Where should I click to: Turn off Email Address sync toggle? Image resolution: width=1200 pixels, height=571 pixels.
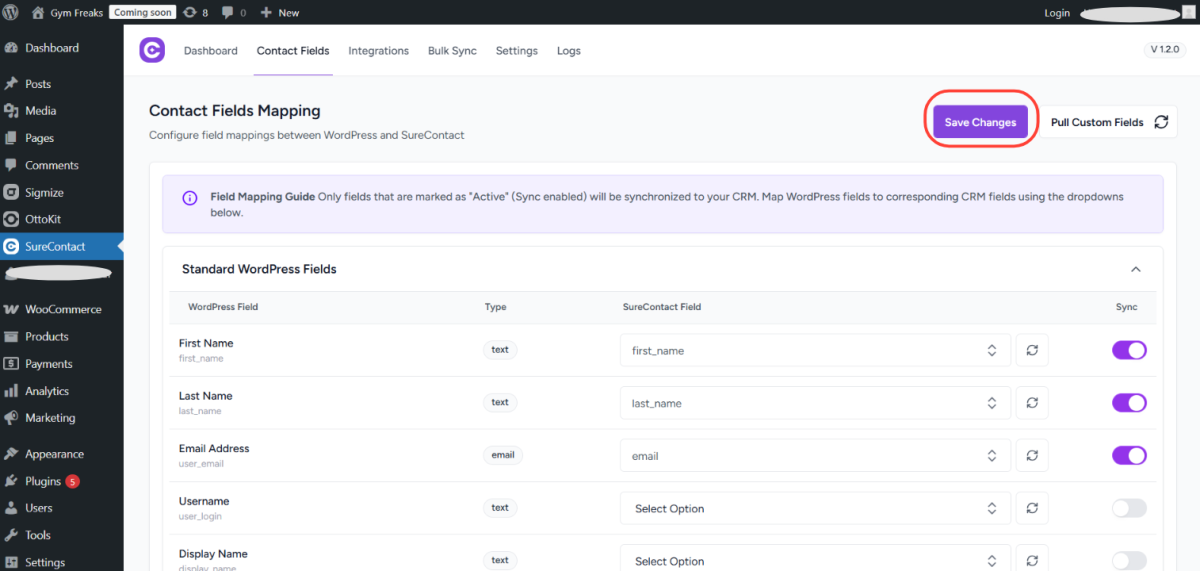pyautogui.click(x=1129, y=455)
